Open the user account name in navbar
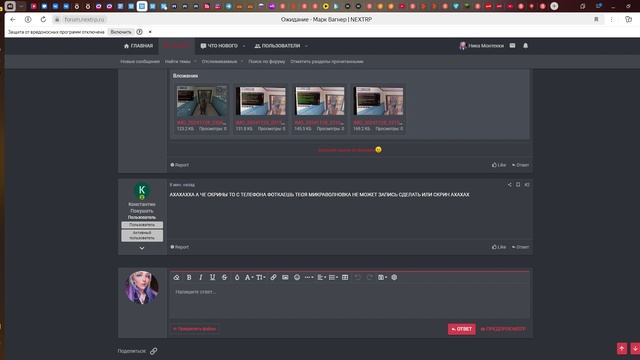The height and width of the screenshot is (360, 640). point(482,46)
